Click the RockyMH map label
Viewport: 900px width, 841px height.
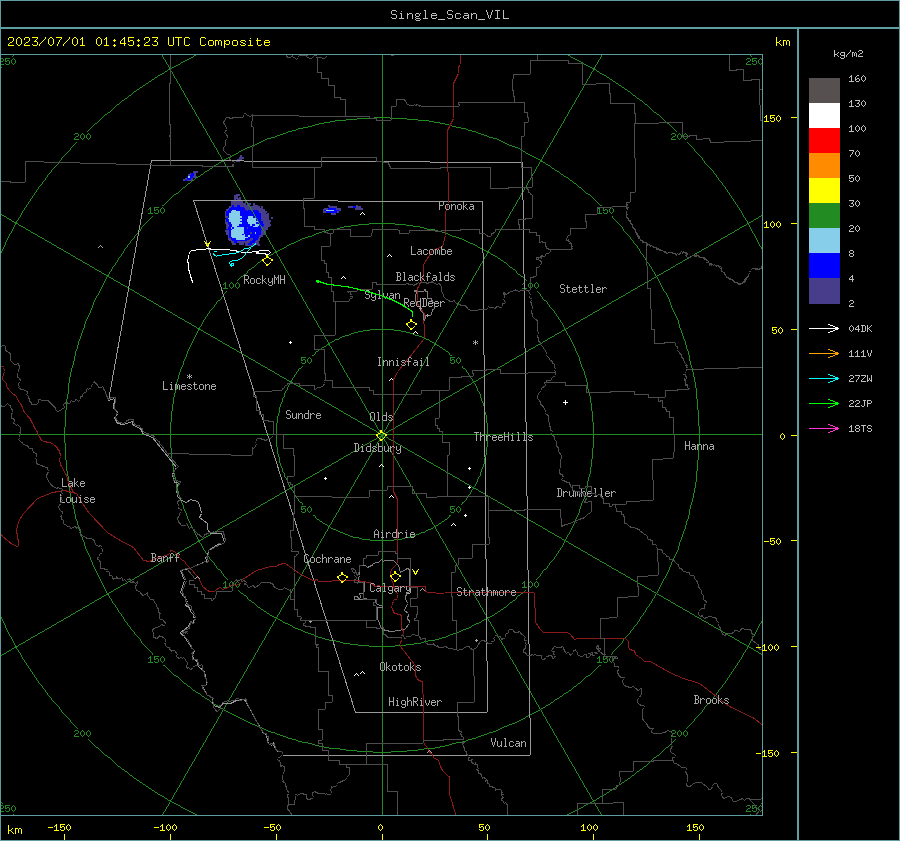264,280
